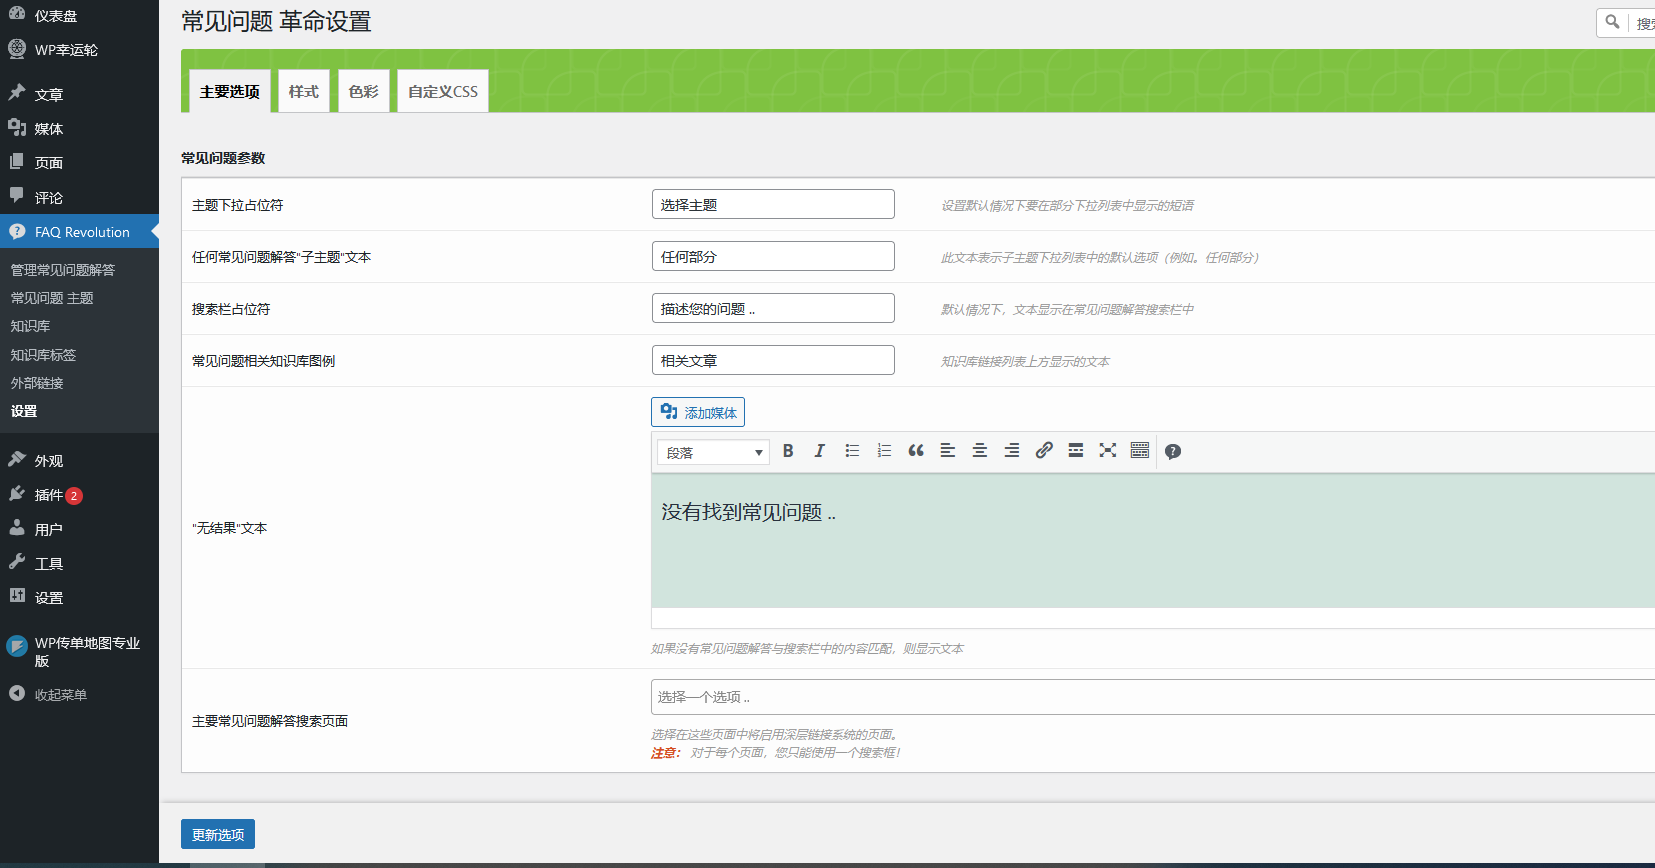Click the 添加媒体 button
1655x868 pixels.
coord(698,412)
